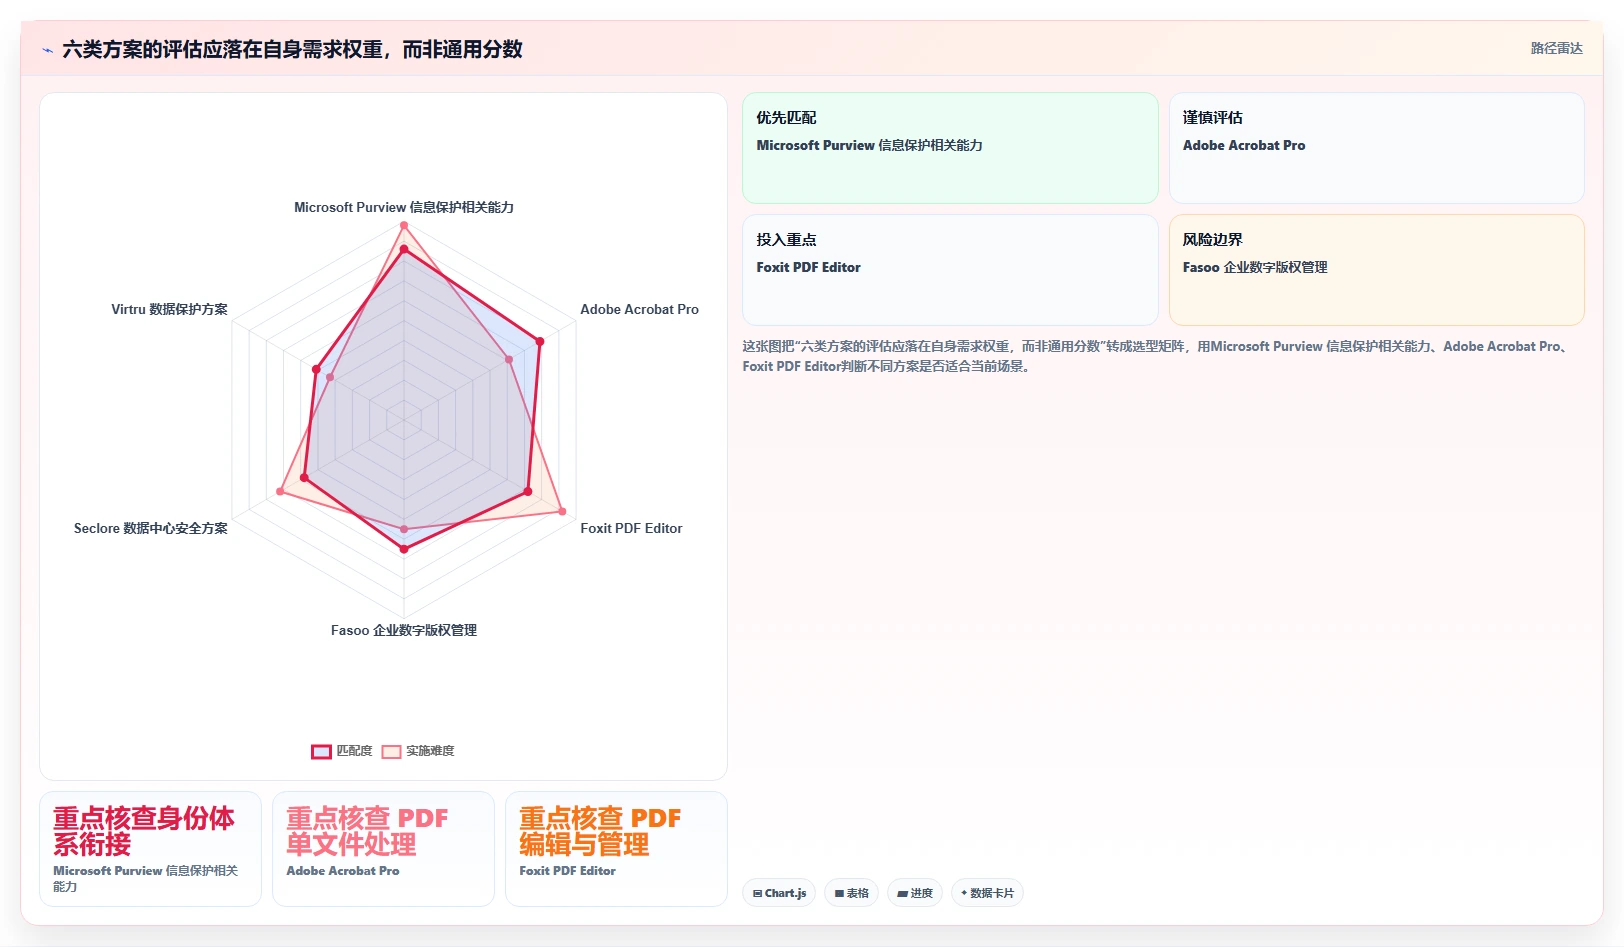The height and width of the screenshot is (947, 1624).
Task: Click the Adobe Acrobat Pro radar axis label
Action: pyautogui.click(x=639, y=309)
